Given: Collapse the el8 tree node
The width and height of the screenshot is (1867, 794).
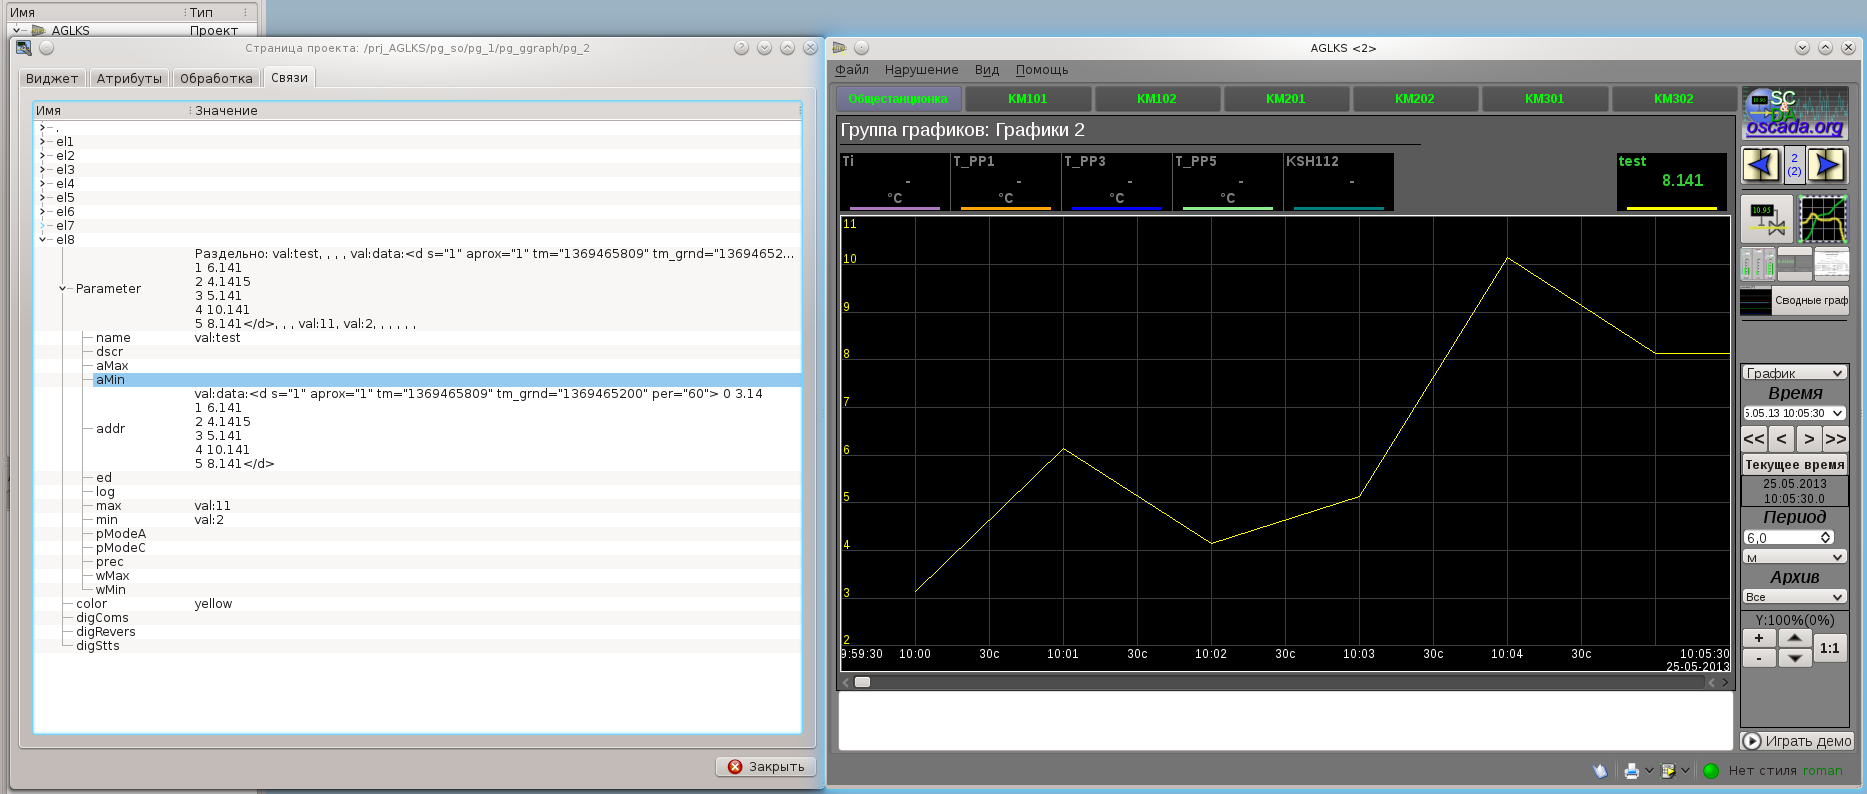Looking at the screenshot, I should (43, 240).
